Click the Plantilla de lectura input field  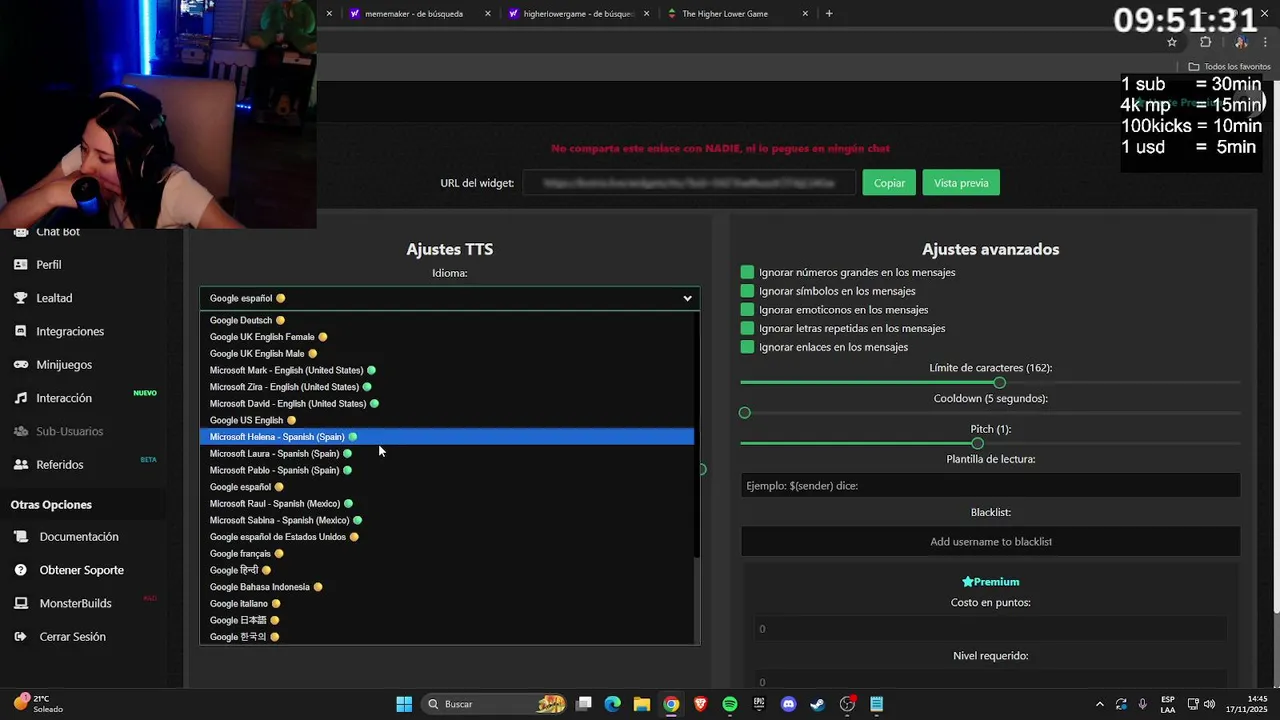click(990, 486)
